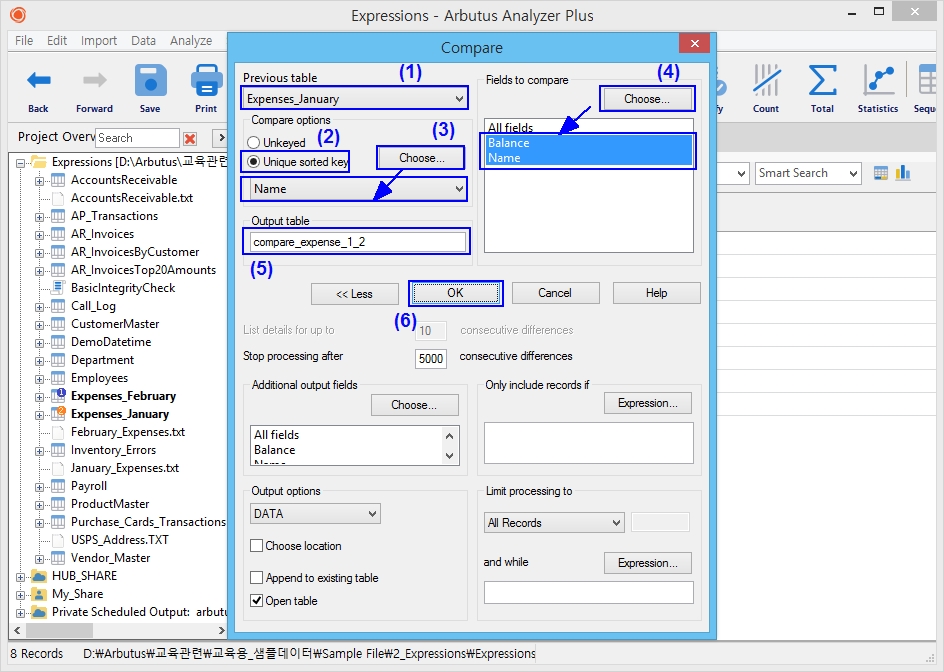The image size is (944, 672).
Task: Open the Previous table dropdown
Action: (354, 98)
